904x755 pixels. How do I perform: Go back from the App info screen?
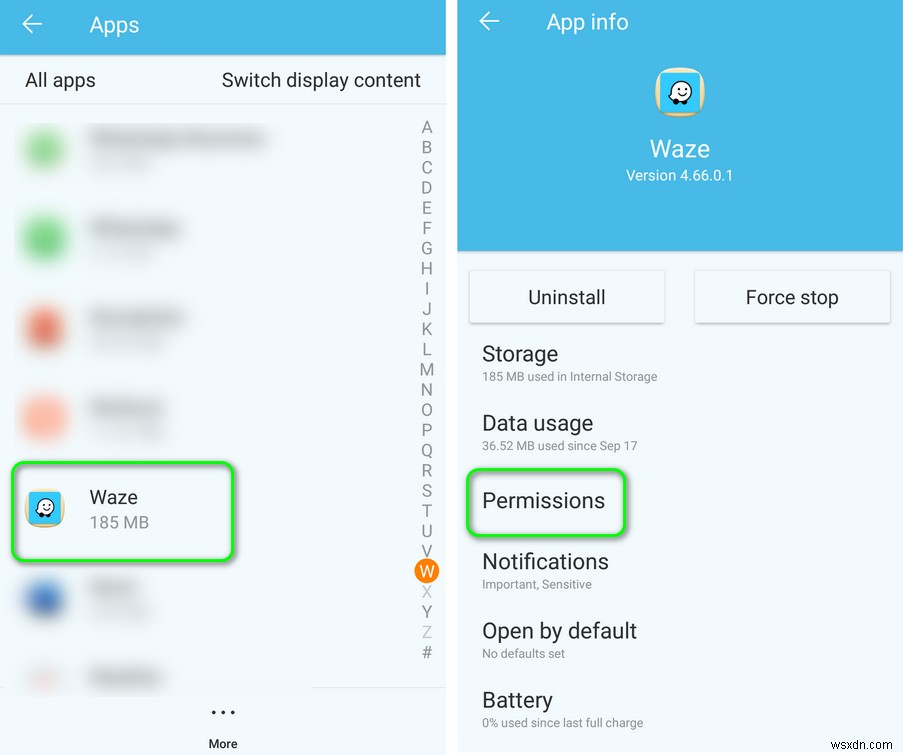point(489,21)
